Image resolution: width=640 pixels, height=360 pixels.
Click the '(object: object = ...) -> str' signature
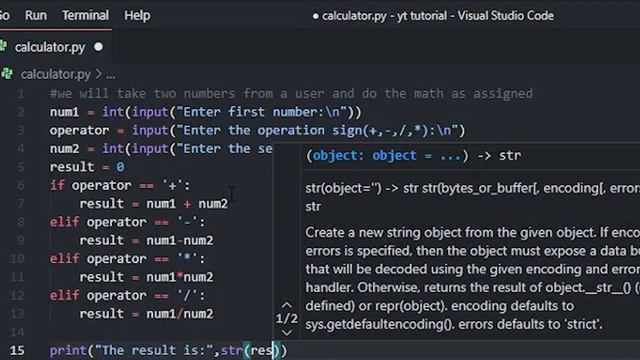pyautogui.click(x=413, y=156)
